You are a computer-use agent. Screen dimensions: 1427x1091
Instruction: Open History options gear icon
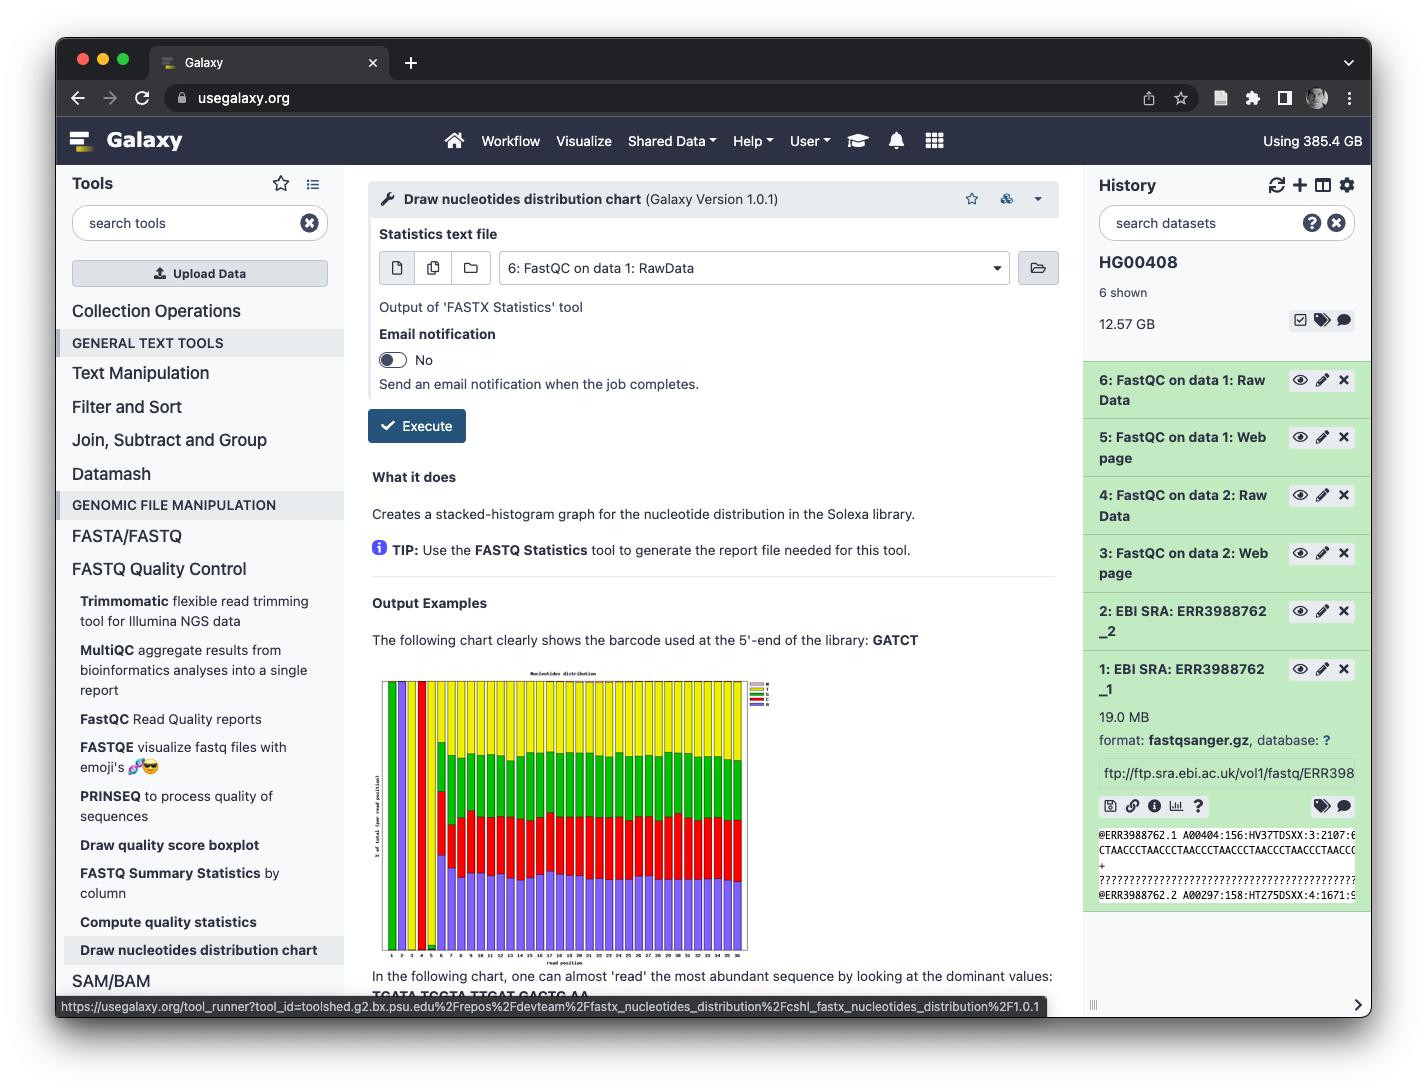(1347, 185)
